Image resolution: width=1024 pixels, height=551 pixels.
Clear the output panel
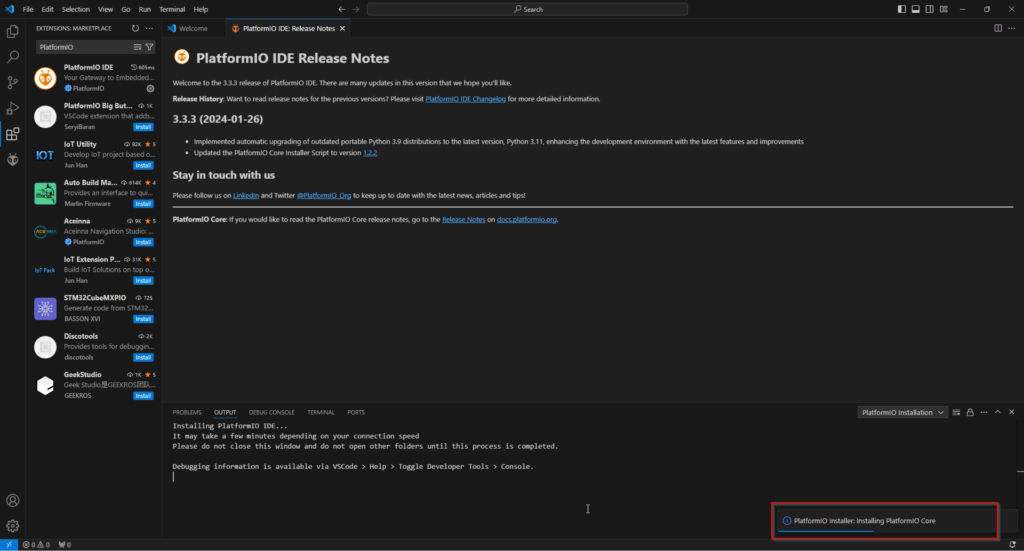[x=956, y=413]
